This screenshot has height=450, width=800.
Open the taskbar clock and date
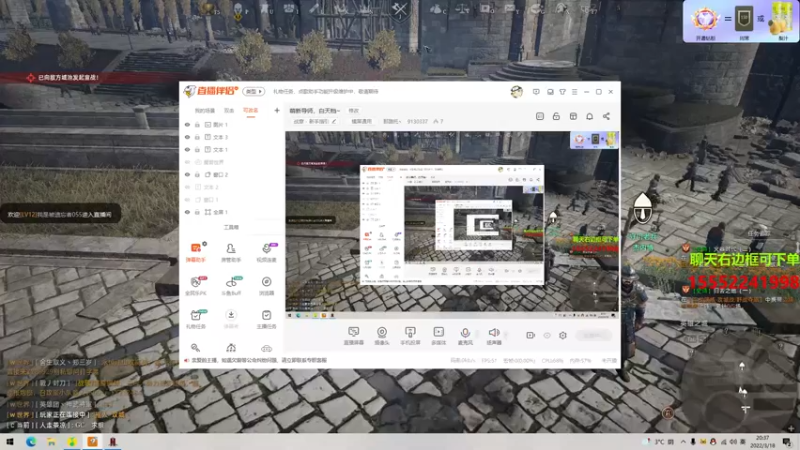point(762,441)
